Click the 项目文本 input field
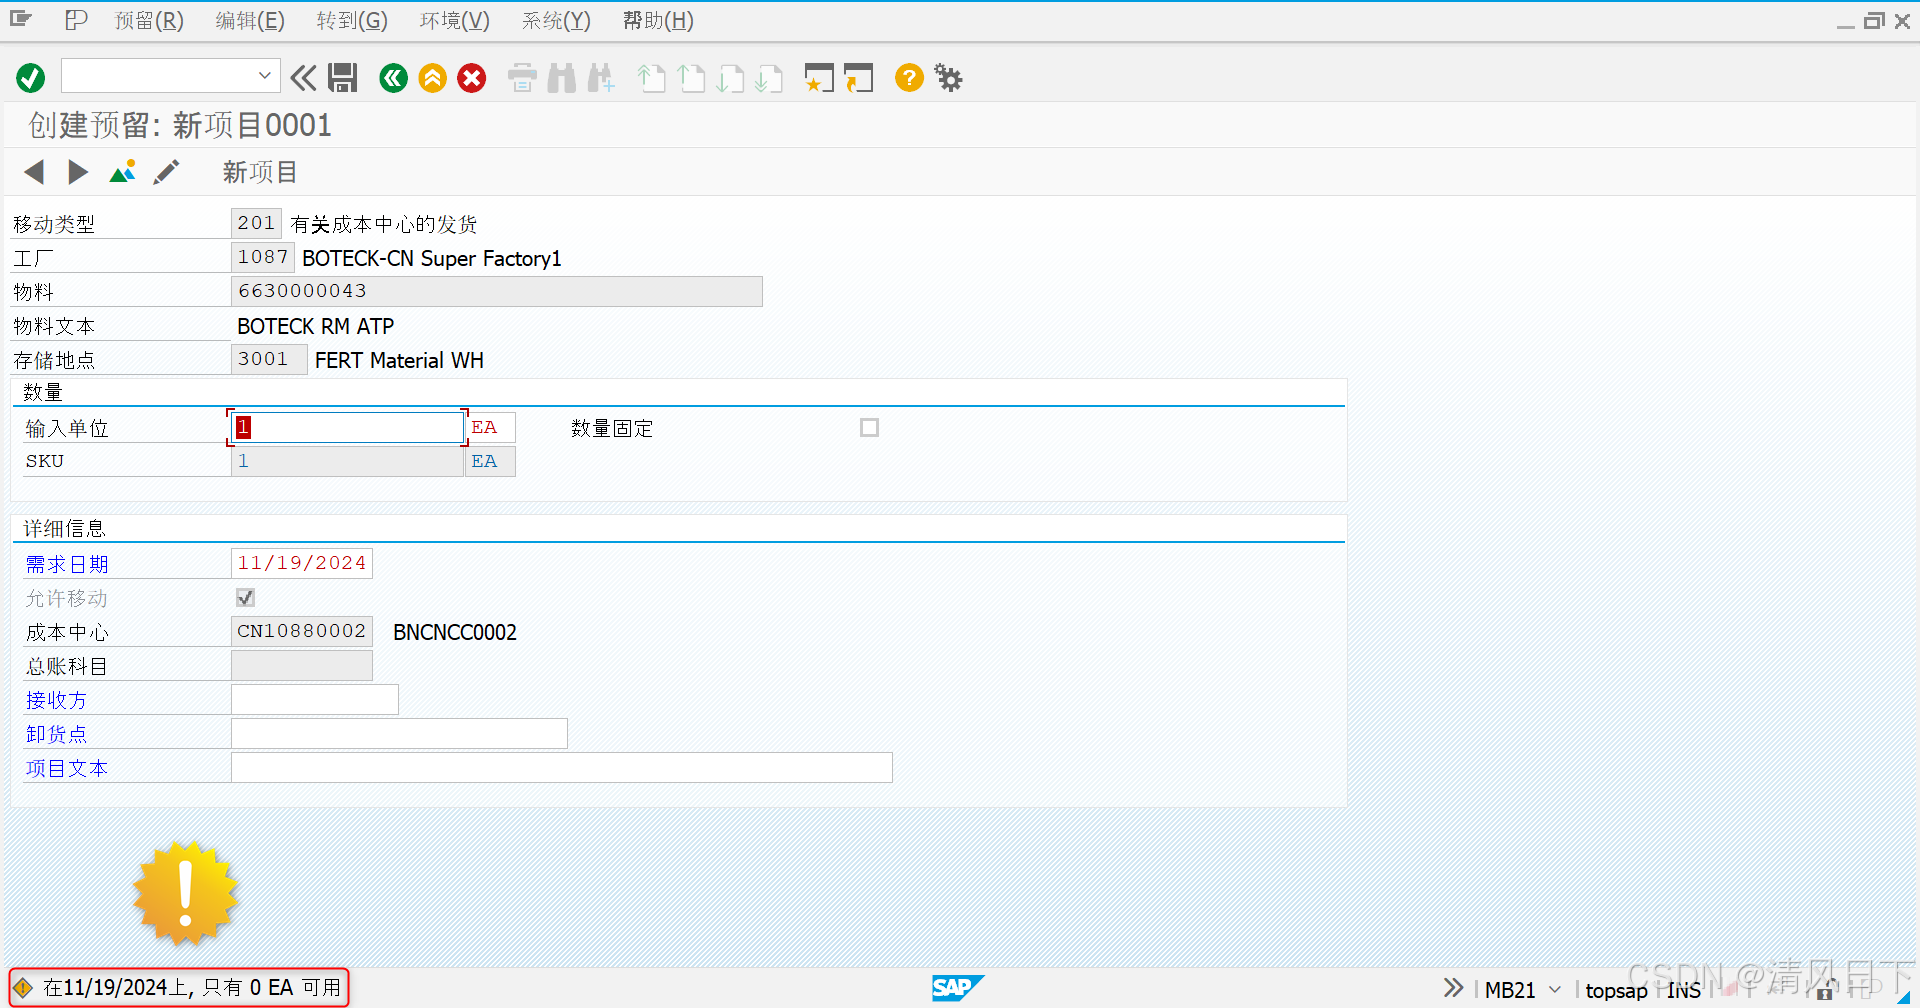Image resolution: width=1920 pixels, height=1008 pixels. [x=562, y=767]
